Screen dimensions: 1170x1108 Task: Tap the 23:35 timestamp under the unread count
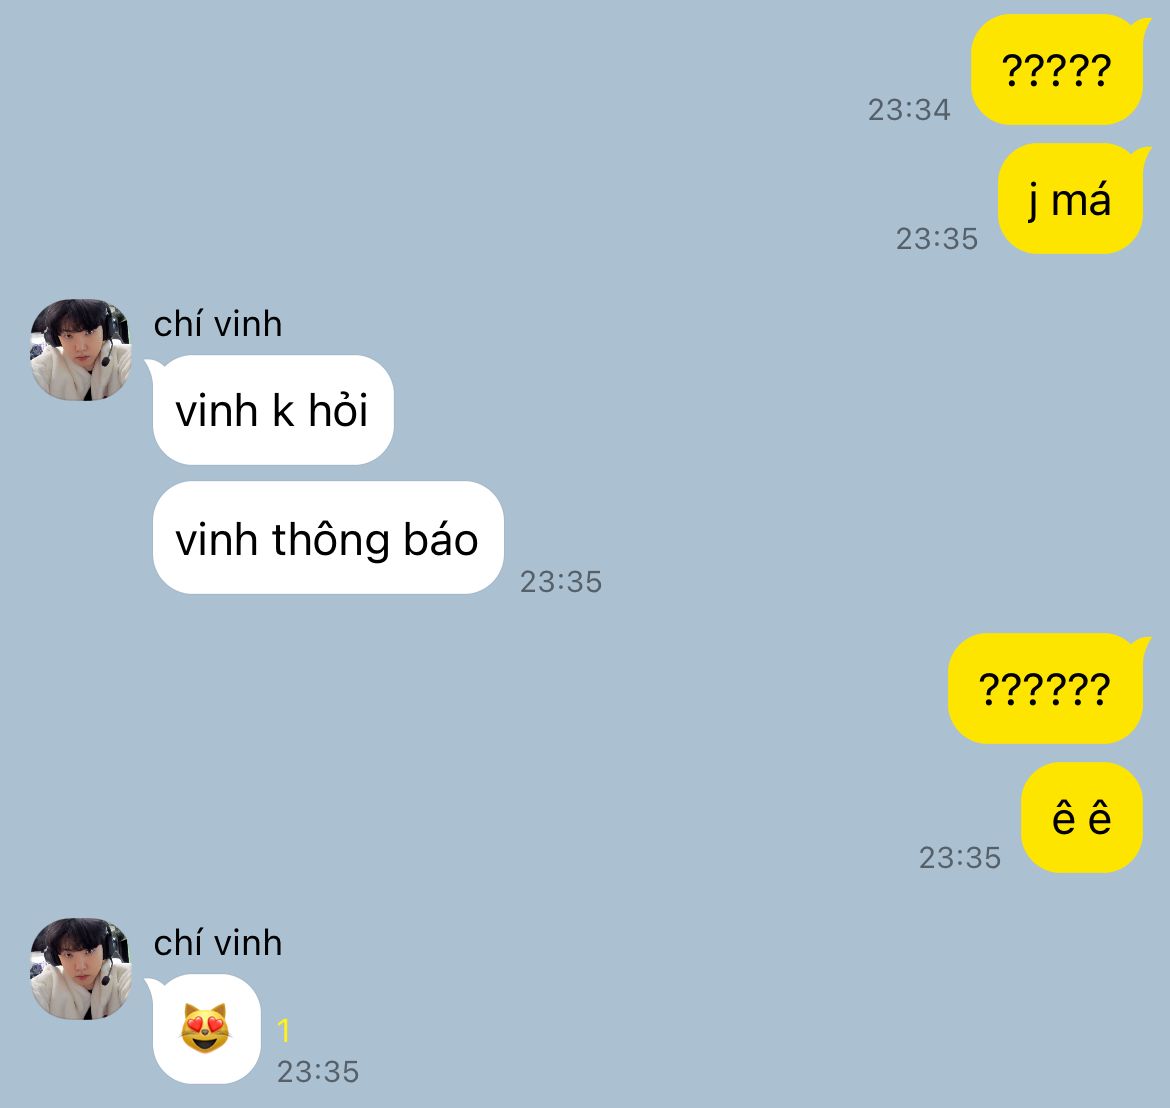coord(318,1072)
